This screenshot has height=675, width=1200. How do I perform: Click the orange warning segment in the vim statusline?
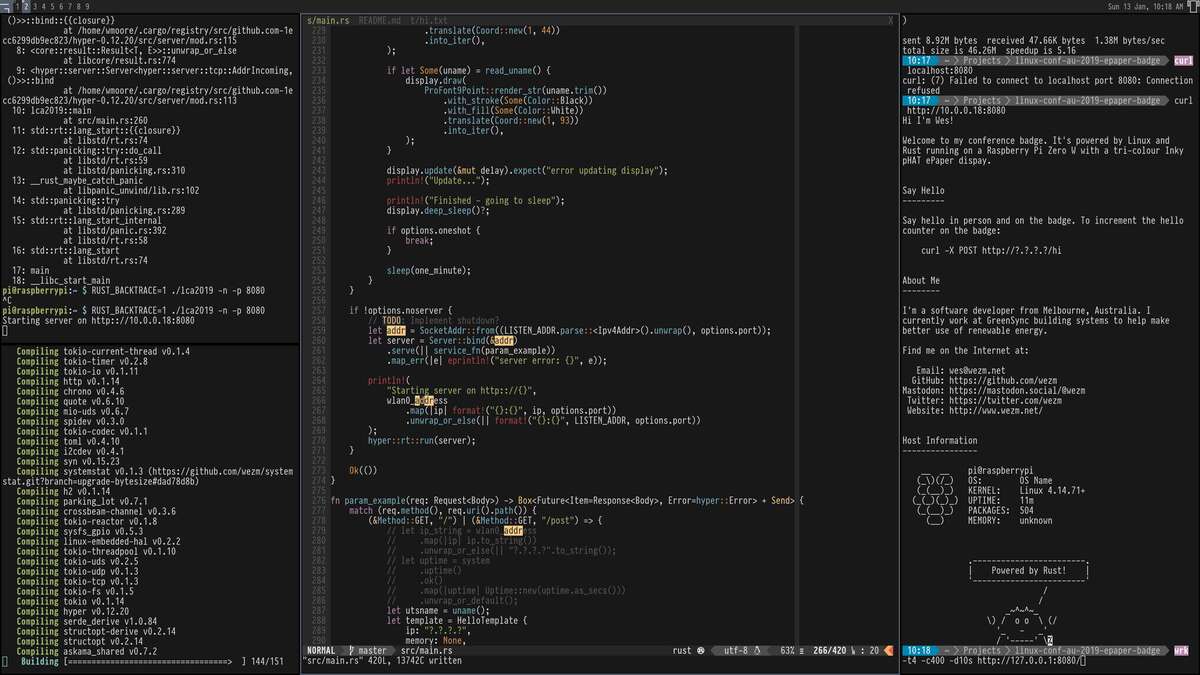[x=890, y=650]
